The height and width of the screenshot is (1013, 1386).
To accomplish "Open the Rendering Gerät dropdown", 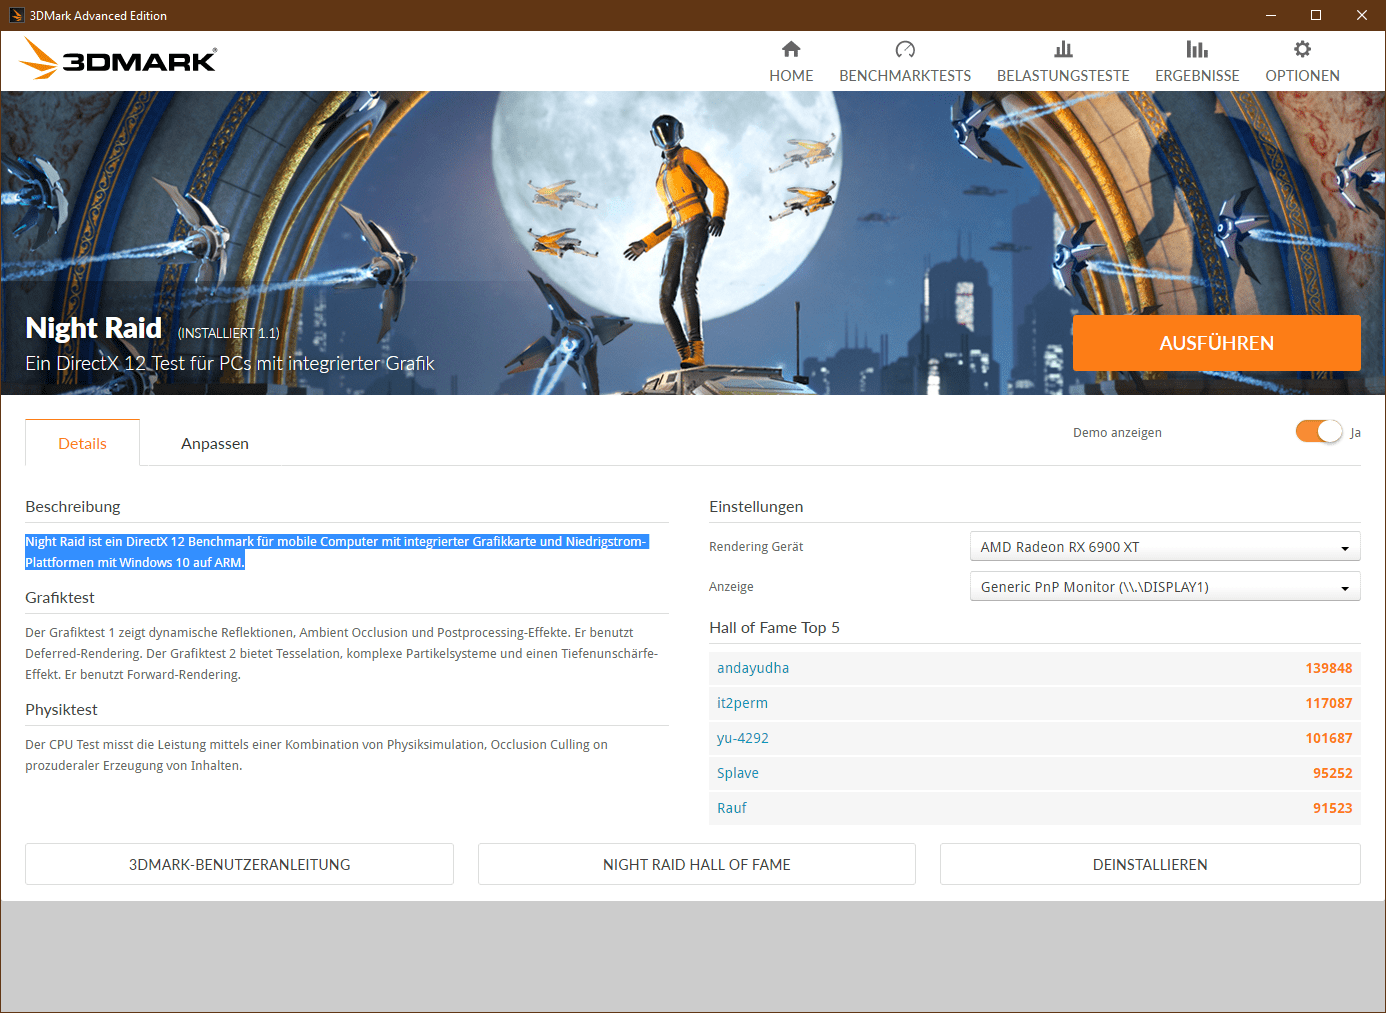I will pyautogui.click(x=1165, y=546).
